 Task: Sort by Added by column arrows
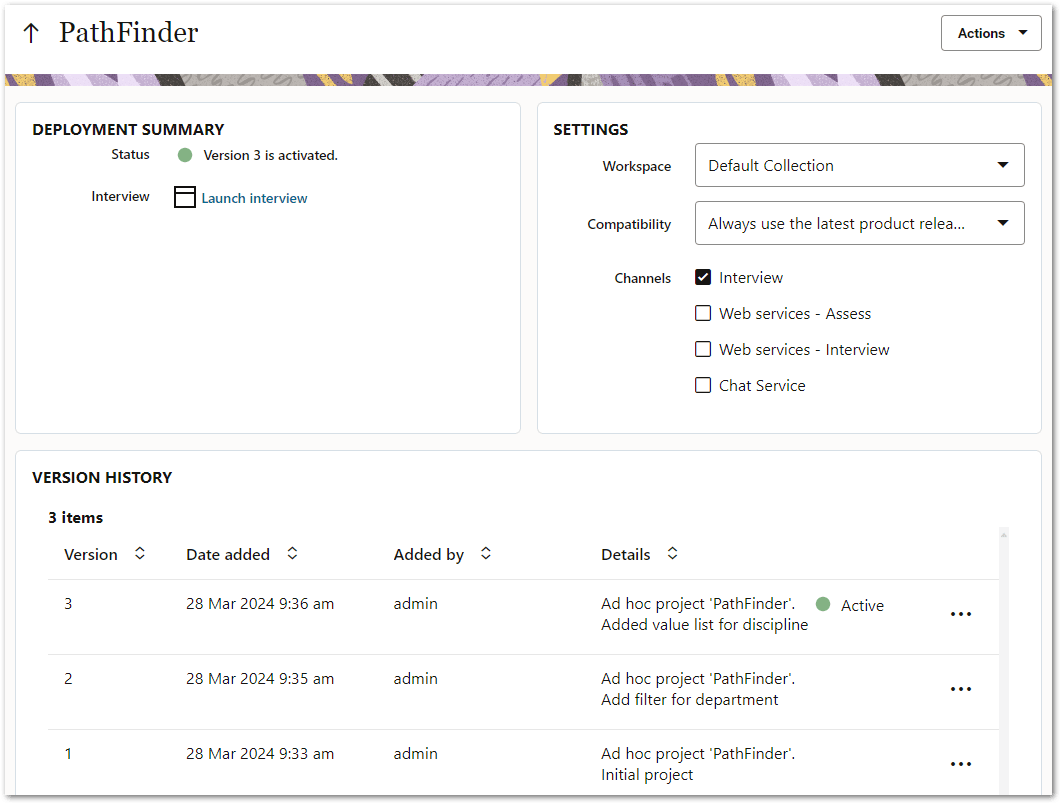click(486, 554)
